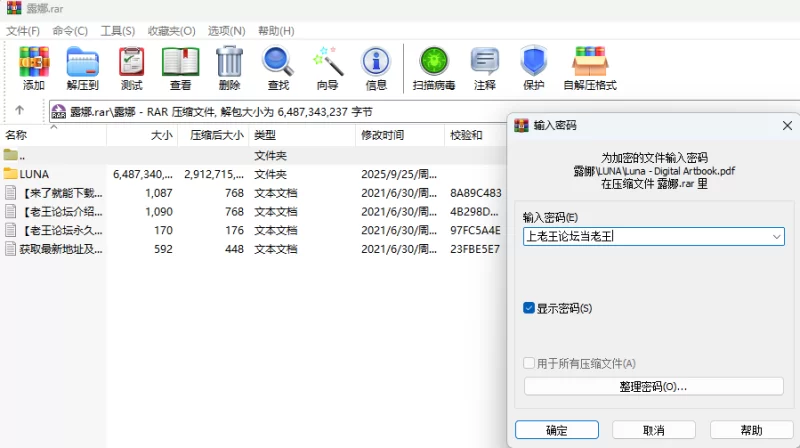Viewport: 800px width, 448px height.
Task: Click checksum value 8A89C483
Action: (476, 193)
